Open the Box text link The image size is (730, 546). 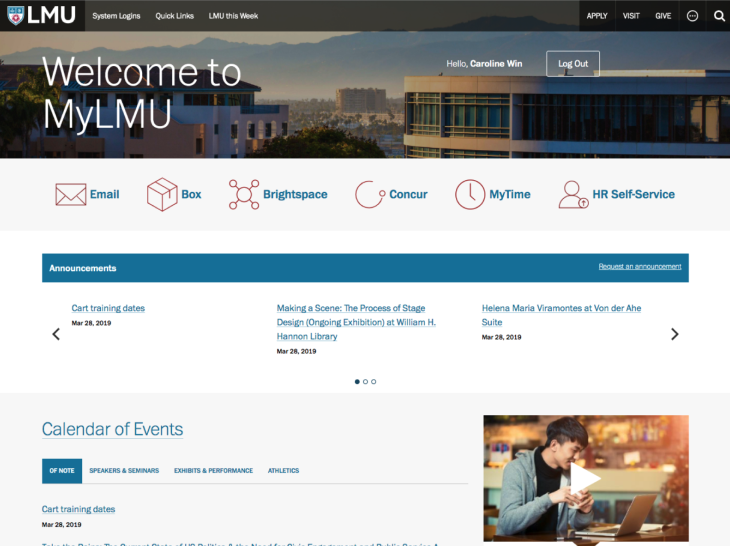(191, 194)
